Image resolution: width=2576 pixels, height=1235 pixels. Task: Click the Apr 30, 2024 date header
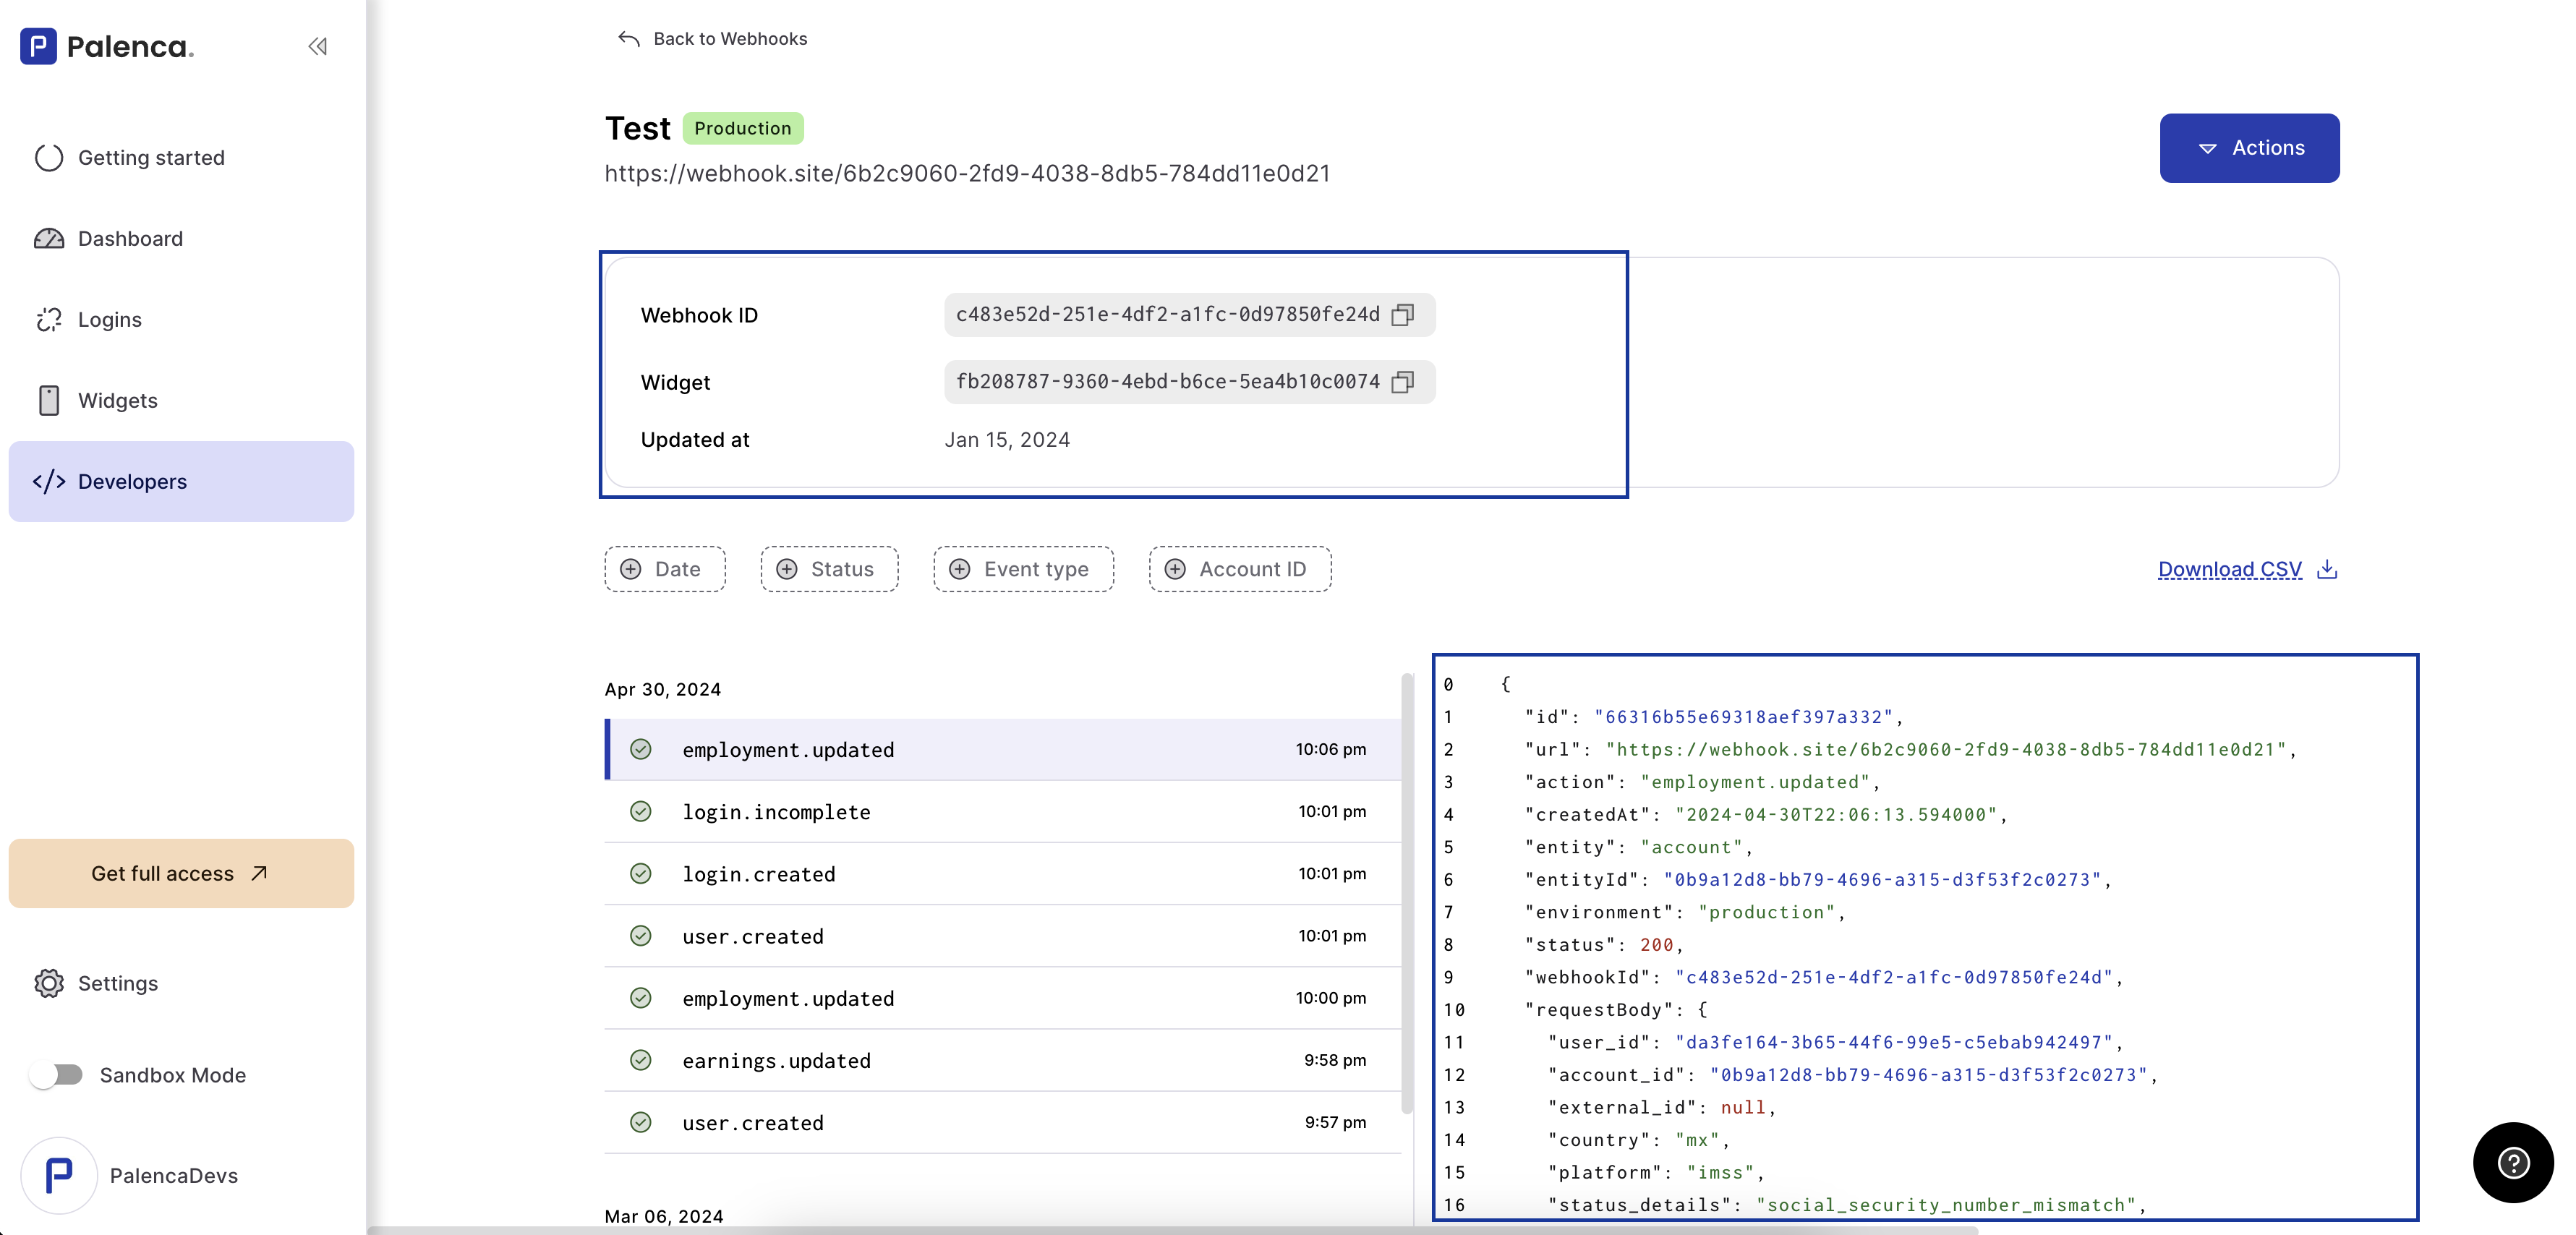pyautogui.click(x=663, y=690)
